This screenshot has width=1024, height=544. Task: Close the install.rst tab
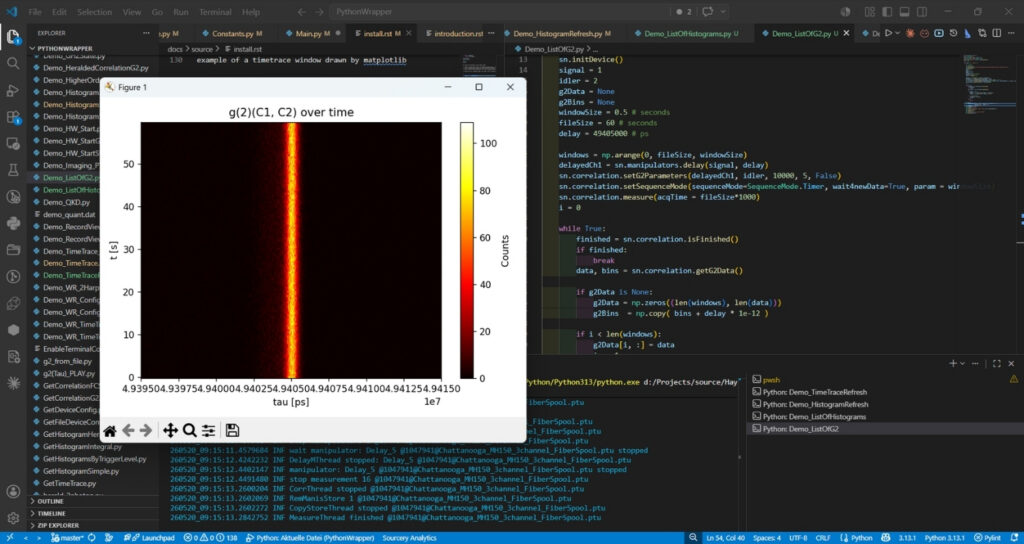tap(408, 33)
